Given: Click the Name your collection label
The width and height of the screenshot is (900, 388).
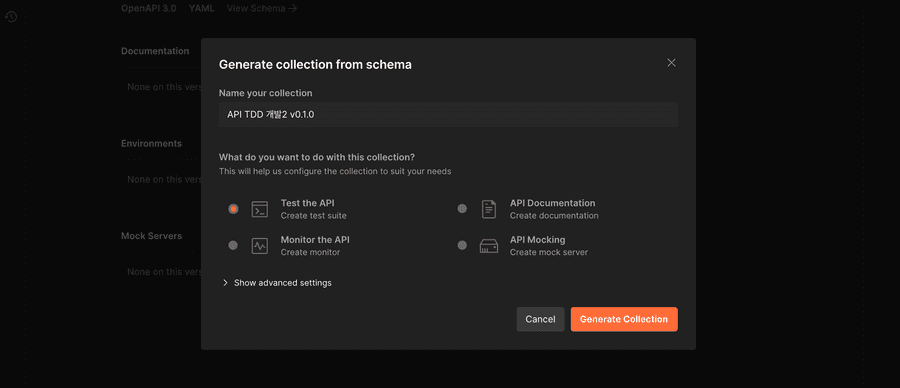Looking at the screenshot, I should point(266,93).
